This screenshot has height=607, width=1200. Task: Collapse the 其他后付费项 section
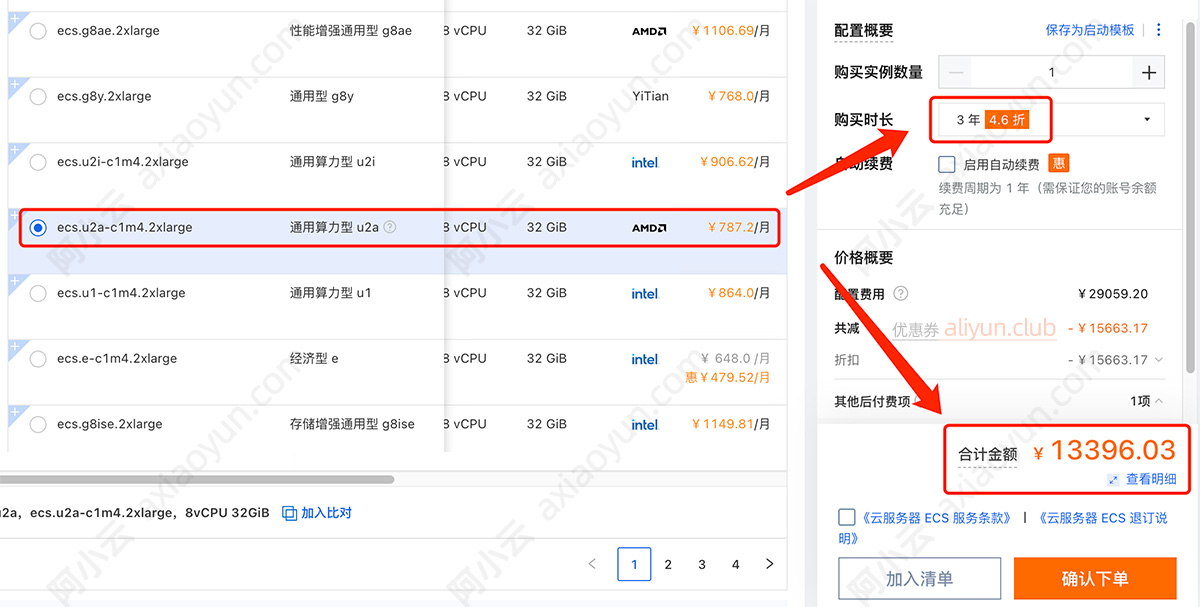1159,401
